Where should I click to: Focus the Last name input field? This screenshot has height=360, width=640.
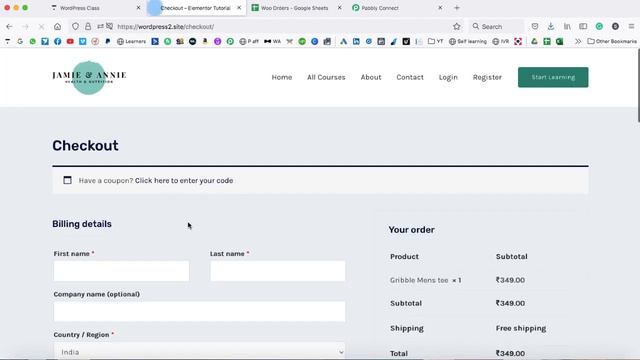(278, 271)
